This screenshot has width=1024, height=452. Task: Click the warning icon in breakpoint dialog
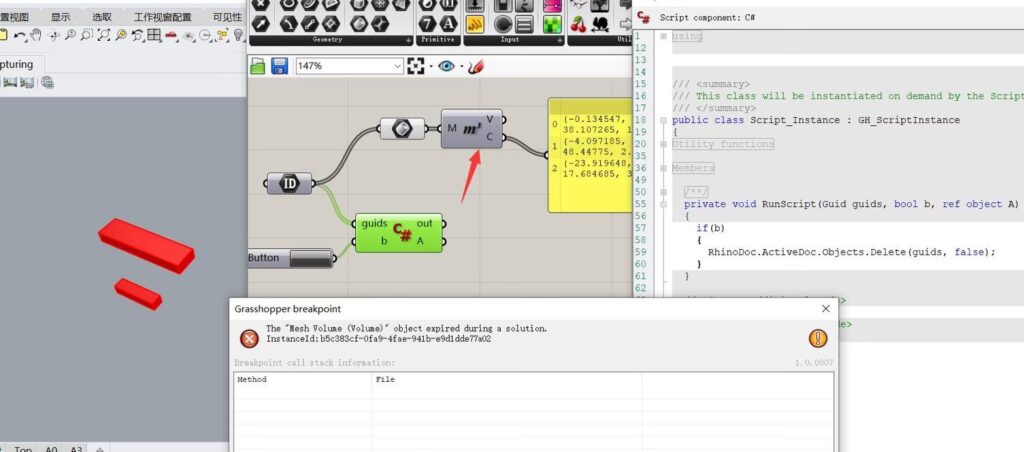817,338
